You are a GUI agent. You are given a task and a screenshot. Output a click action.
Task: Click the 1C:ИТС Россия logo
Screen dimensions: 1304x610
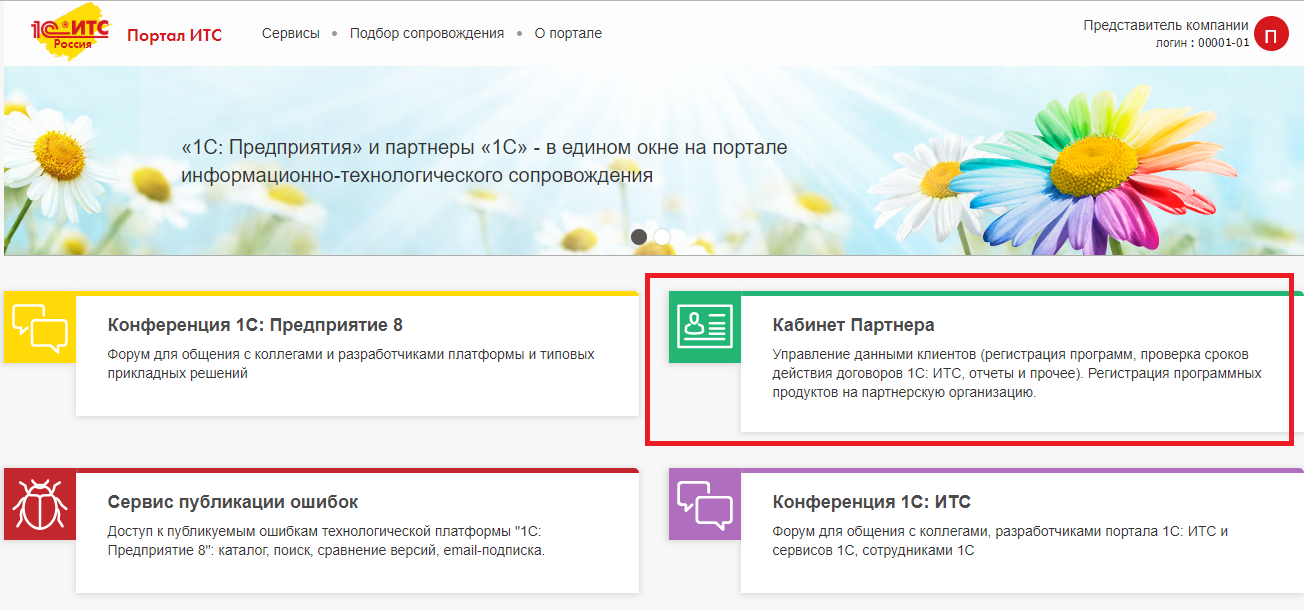point(70,34)
